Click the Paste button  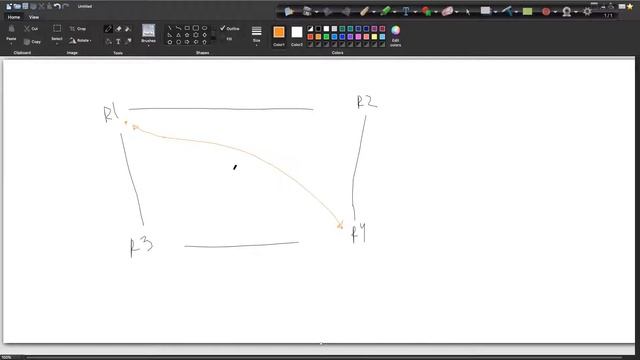click(11, 32)
